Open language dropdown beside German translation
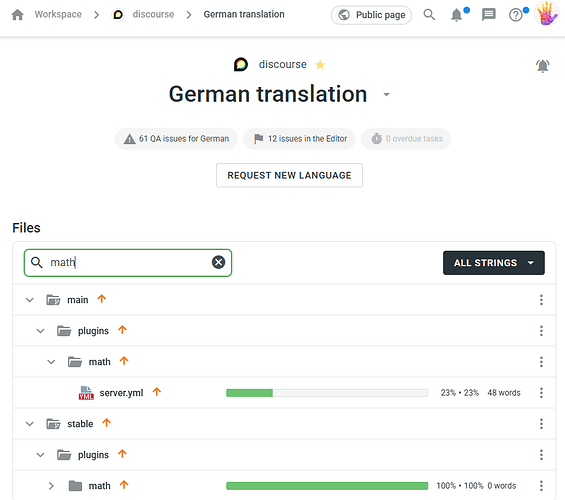This screenshot has height=500, width=565. 386,95
